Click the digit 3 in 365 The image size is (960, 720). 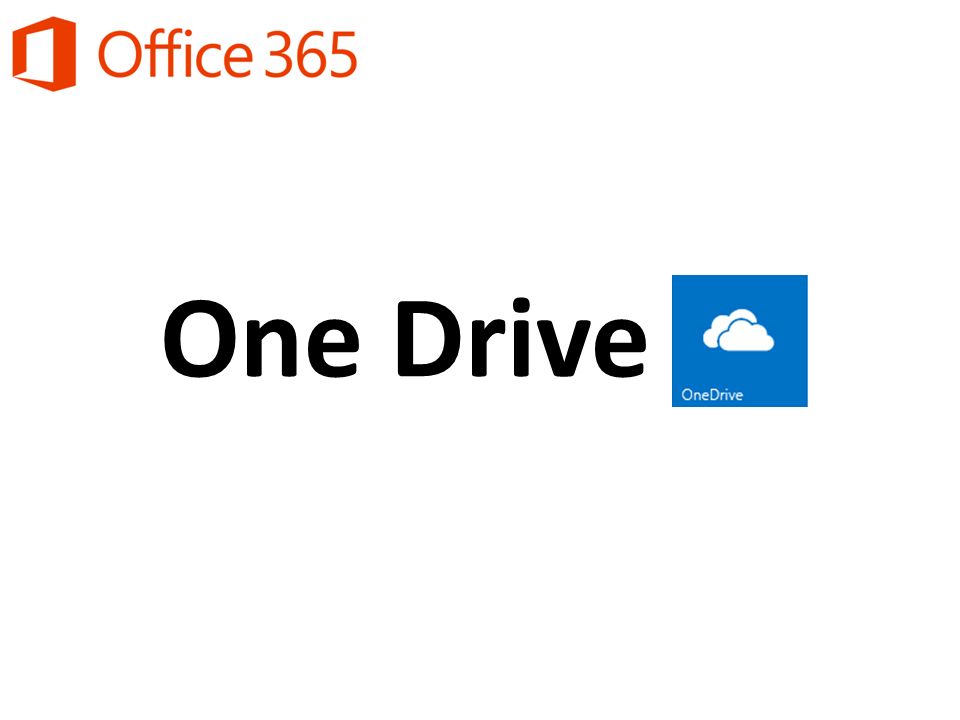click(x=279, y=55)
